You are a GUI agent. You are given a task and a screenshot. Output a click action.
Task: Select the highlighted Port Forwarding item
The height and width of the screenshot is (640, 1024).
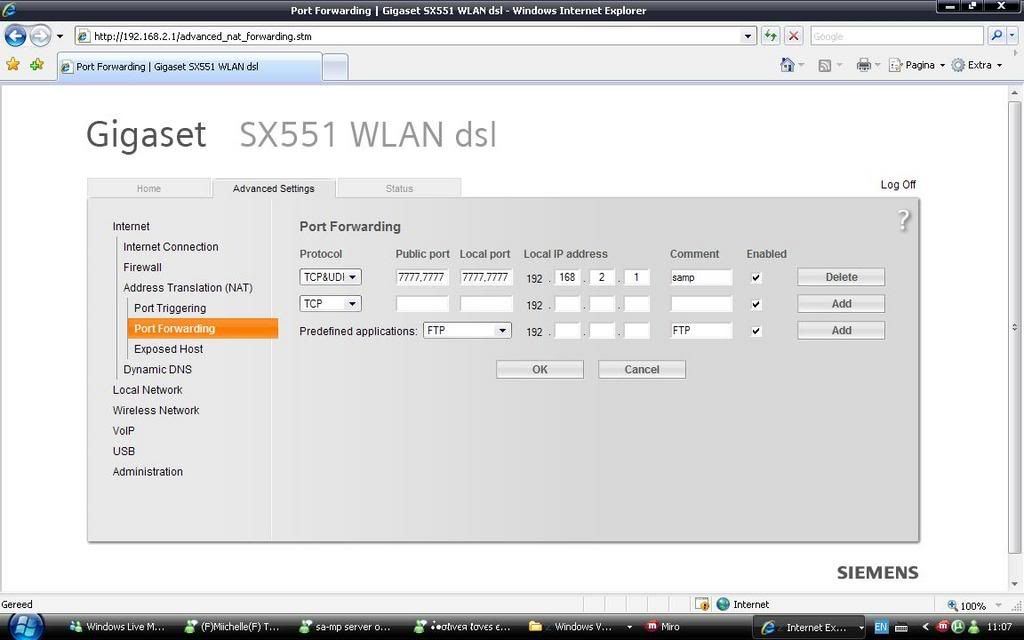(x=202, y=328)
